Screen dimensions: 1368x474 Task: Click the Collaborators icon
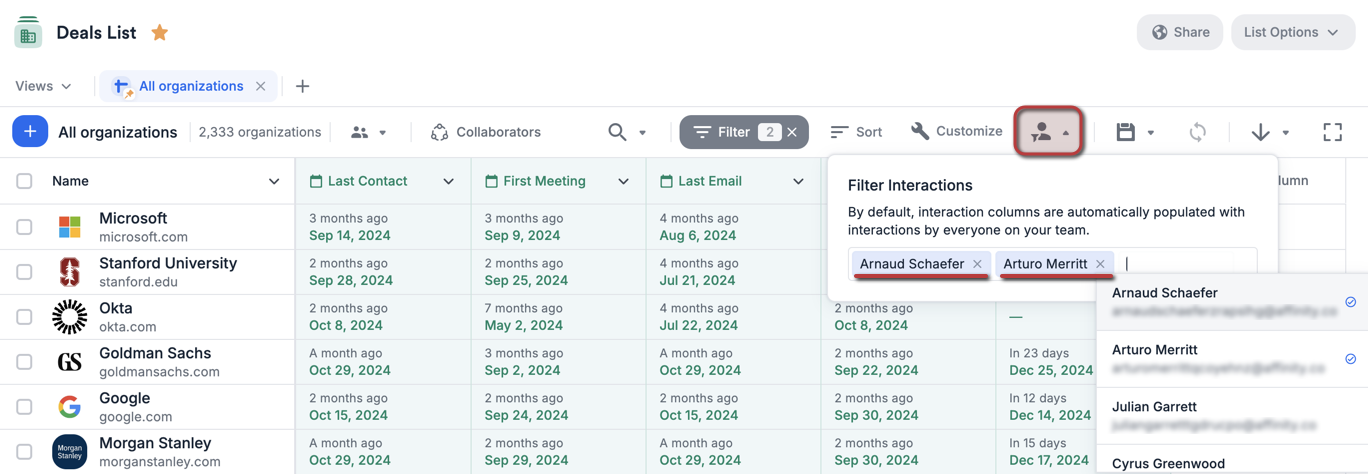(x=439, y=132)
